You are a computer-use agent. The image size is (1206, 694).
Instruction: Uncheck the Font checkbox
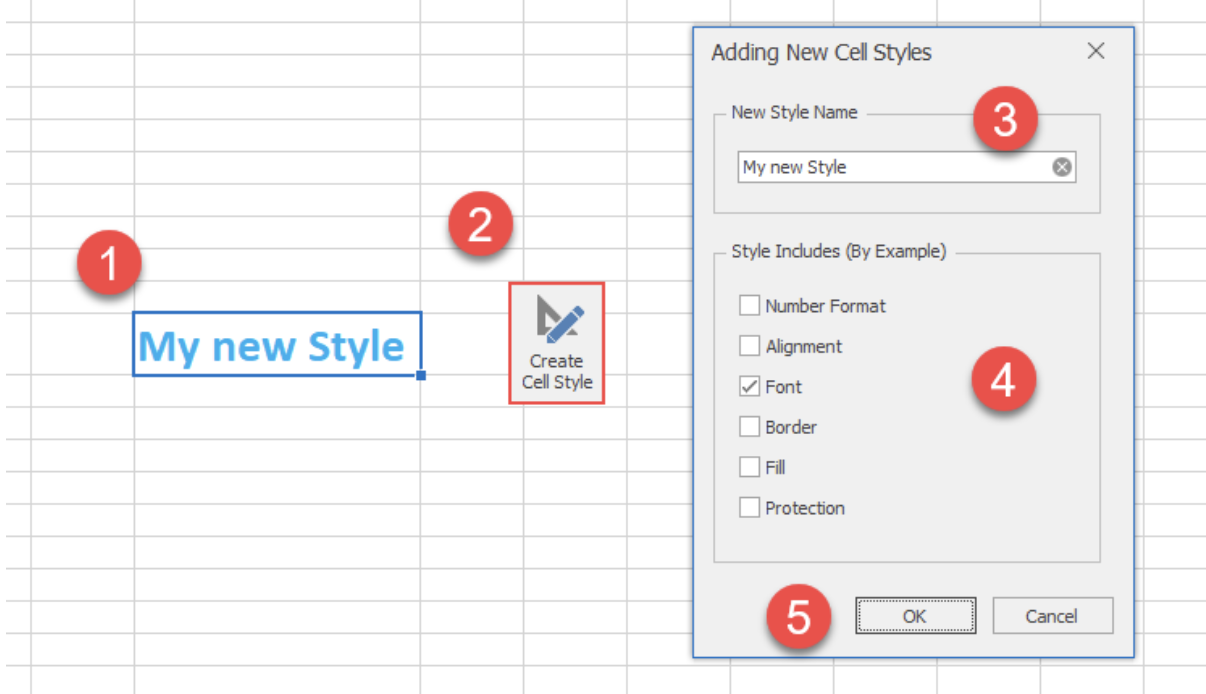749,386
